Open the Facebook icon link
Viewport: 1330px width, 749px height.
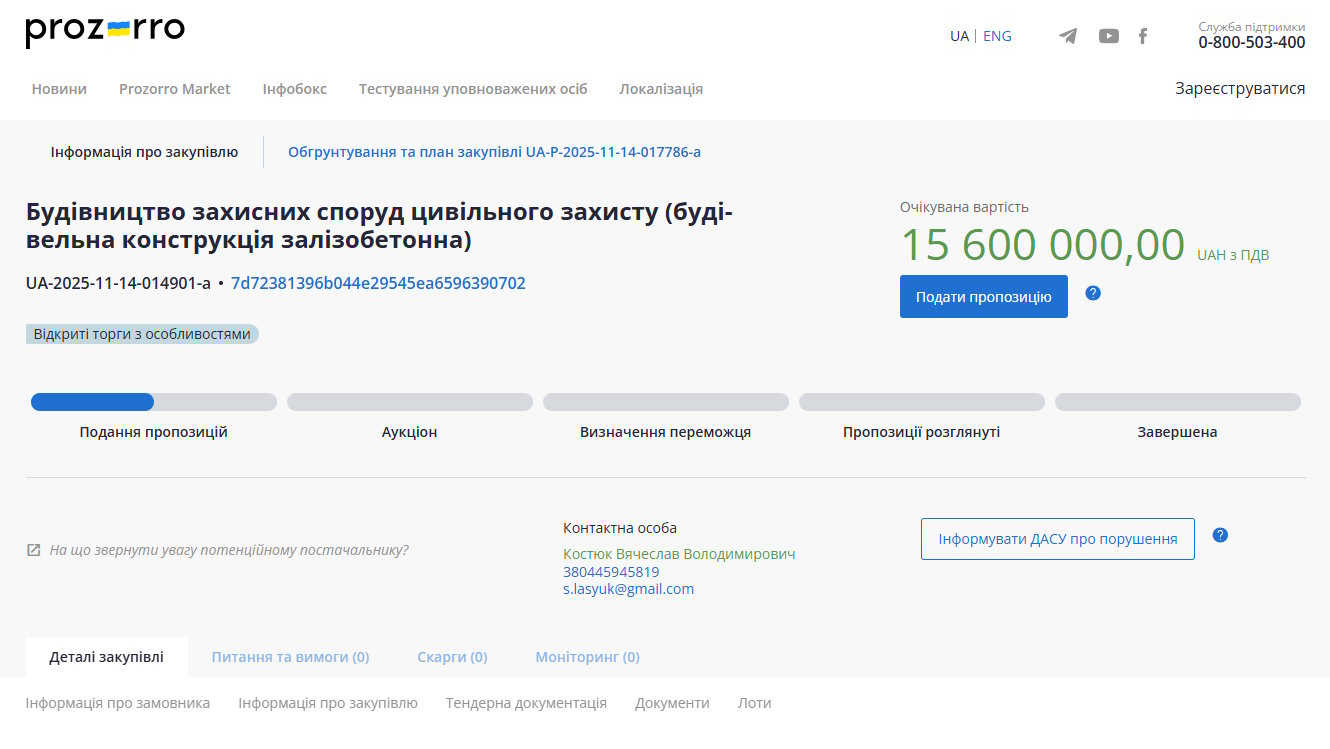(x=1143, y=36)
